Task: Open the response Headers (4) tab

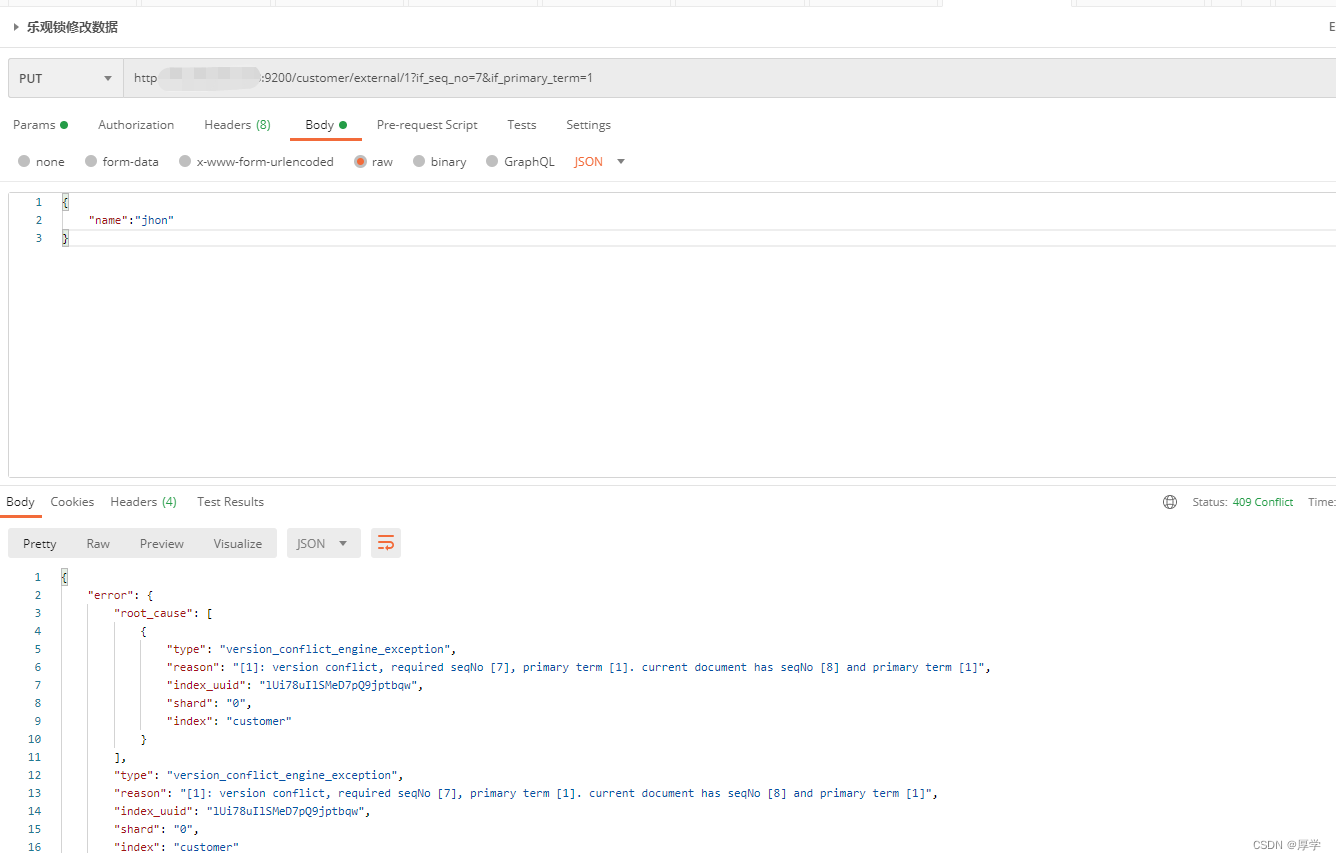Action: click(x=143, y=502)
